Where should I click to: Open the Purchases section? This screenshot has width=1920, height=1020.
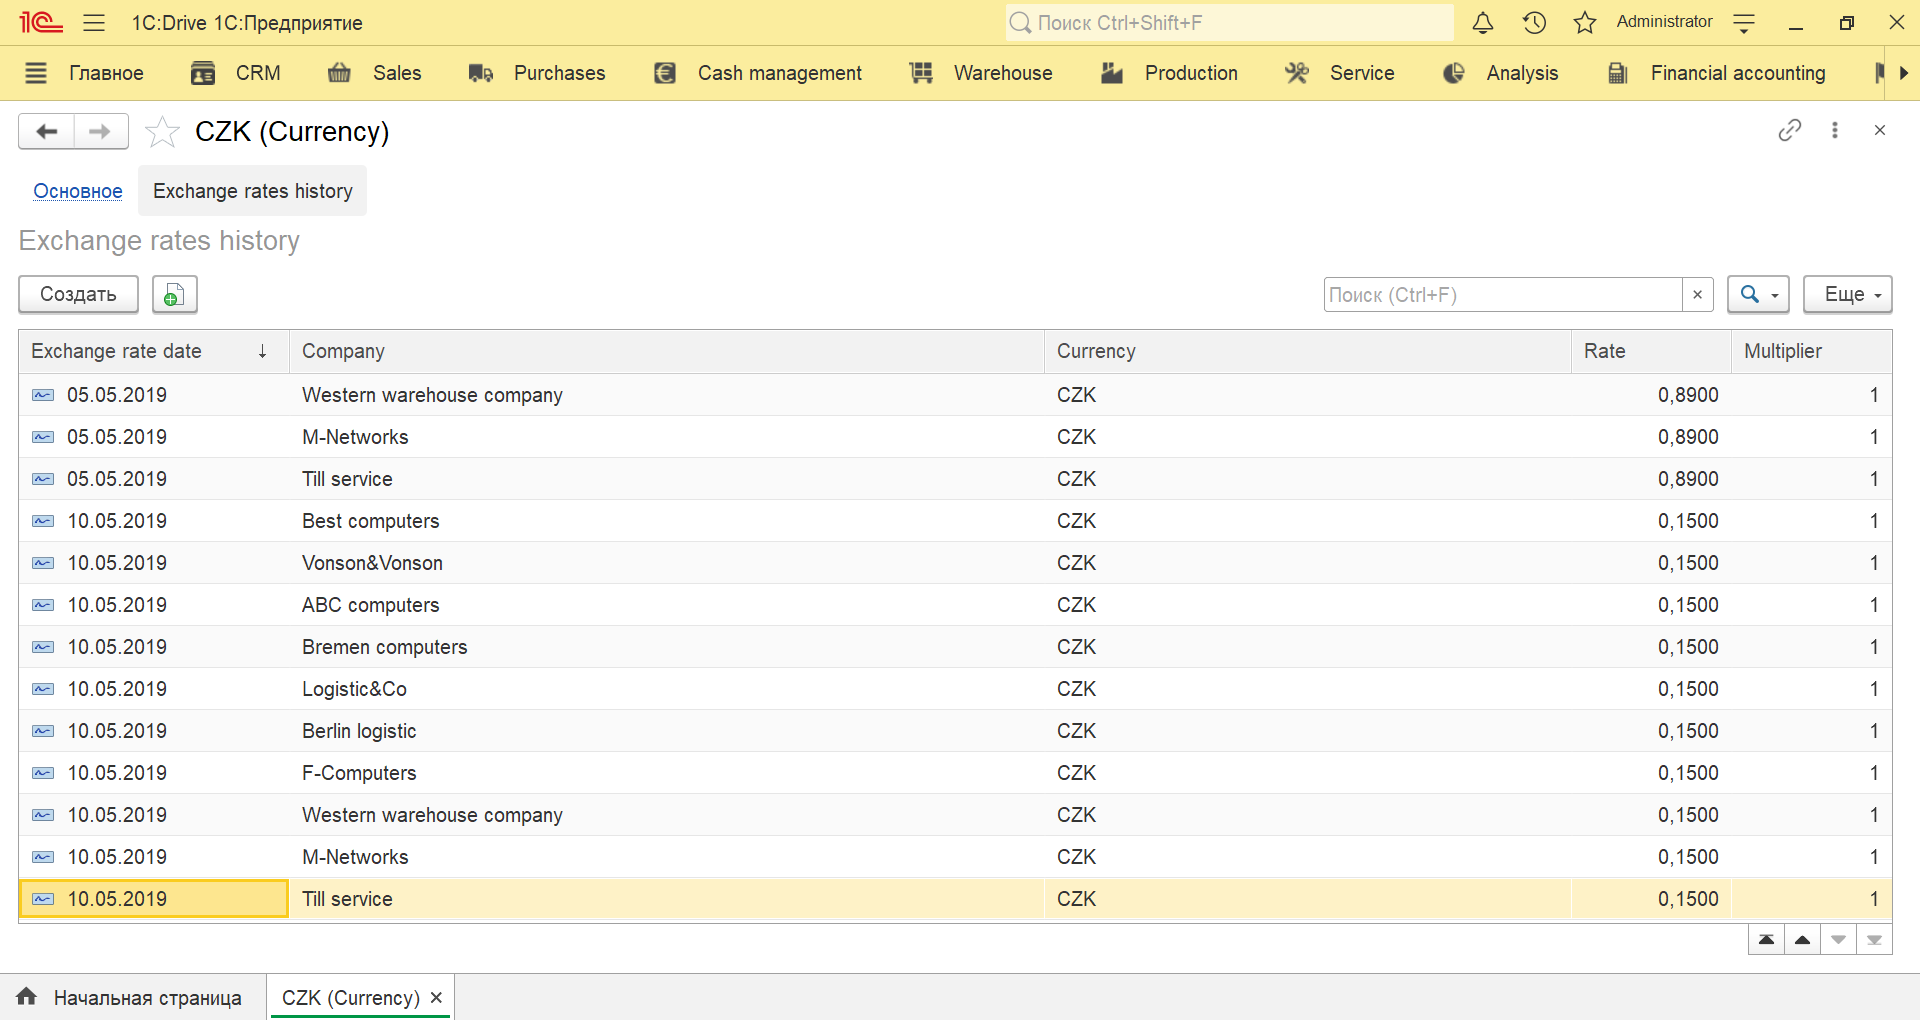point(559,73)
